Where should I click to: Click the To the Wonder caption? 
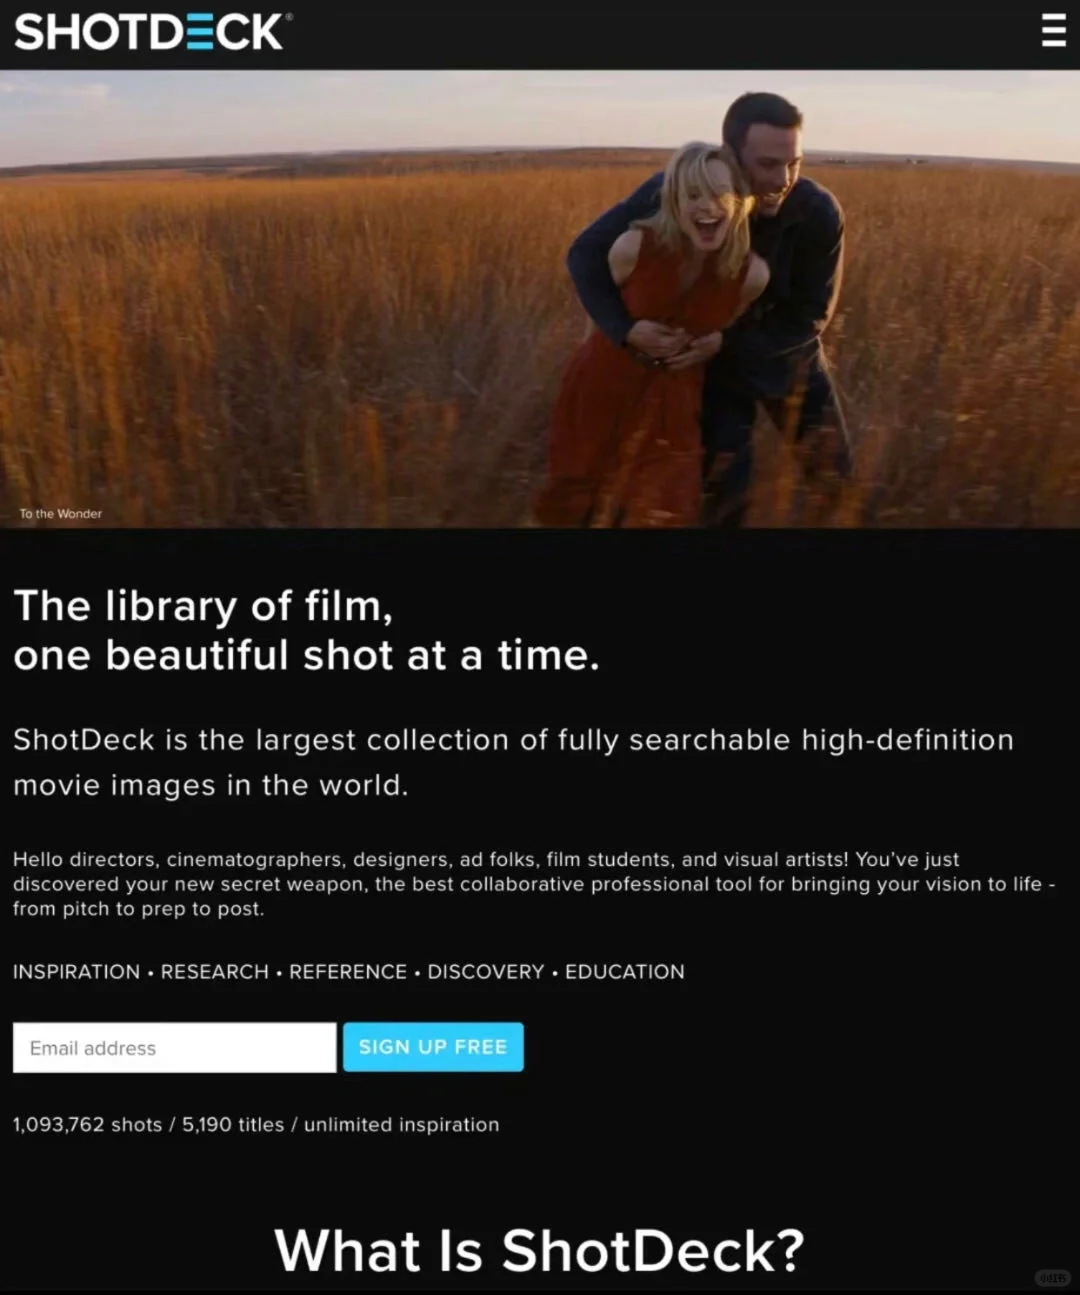(61, 513)
